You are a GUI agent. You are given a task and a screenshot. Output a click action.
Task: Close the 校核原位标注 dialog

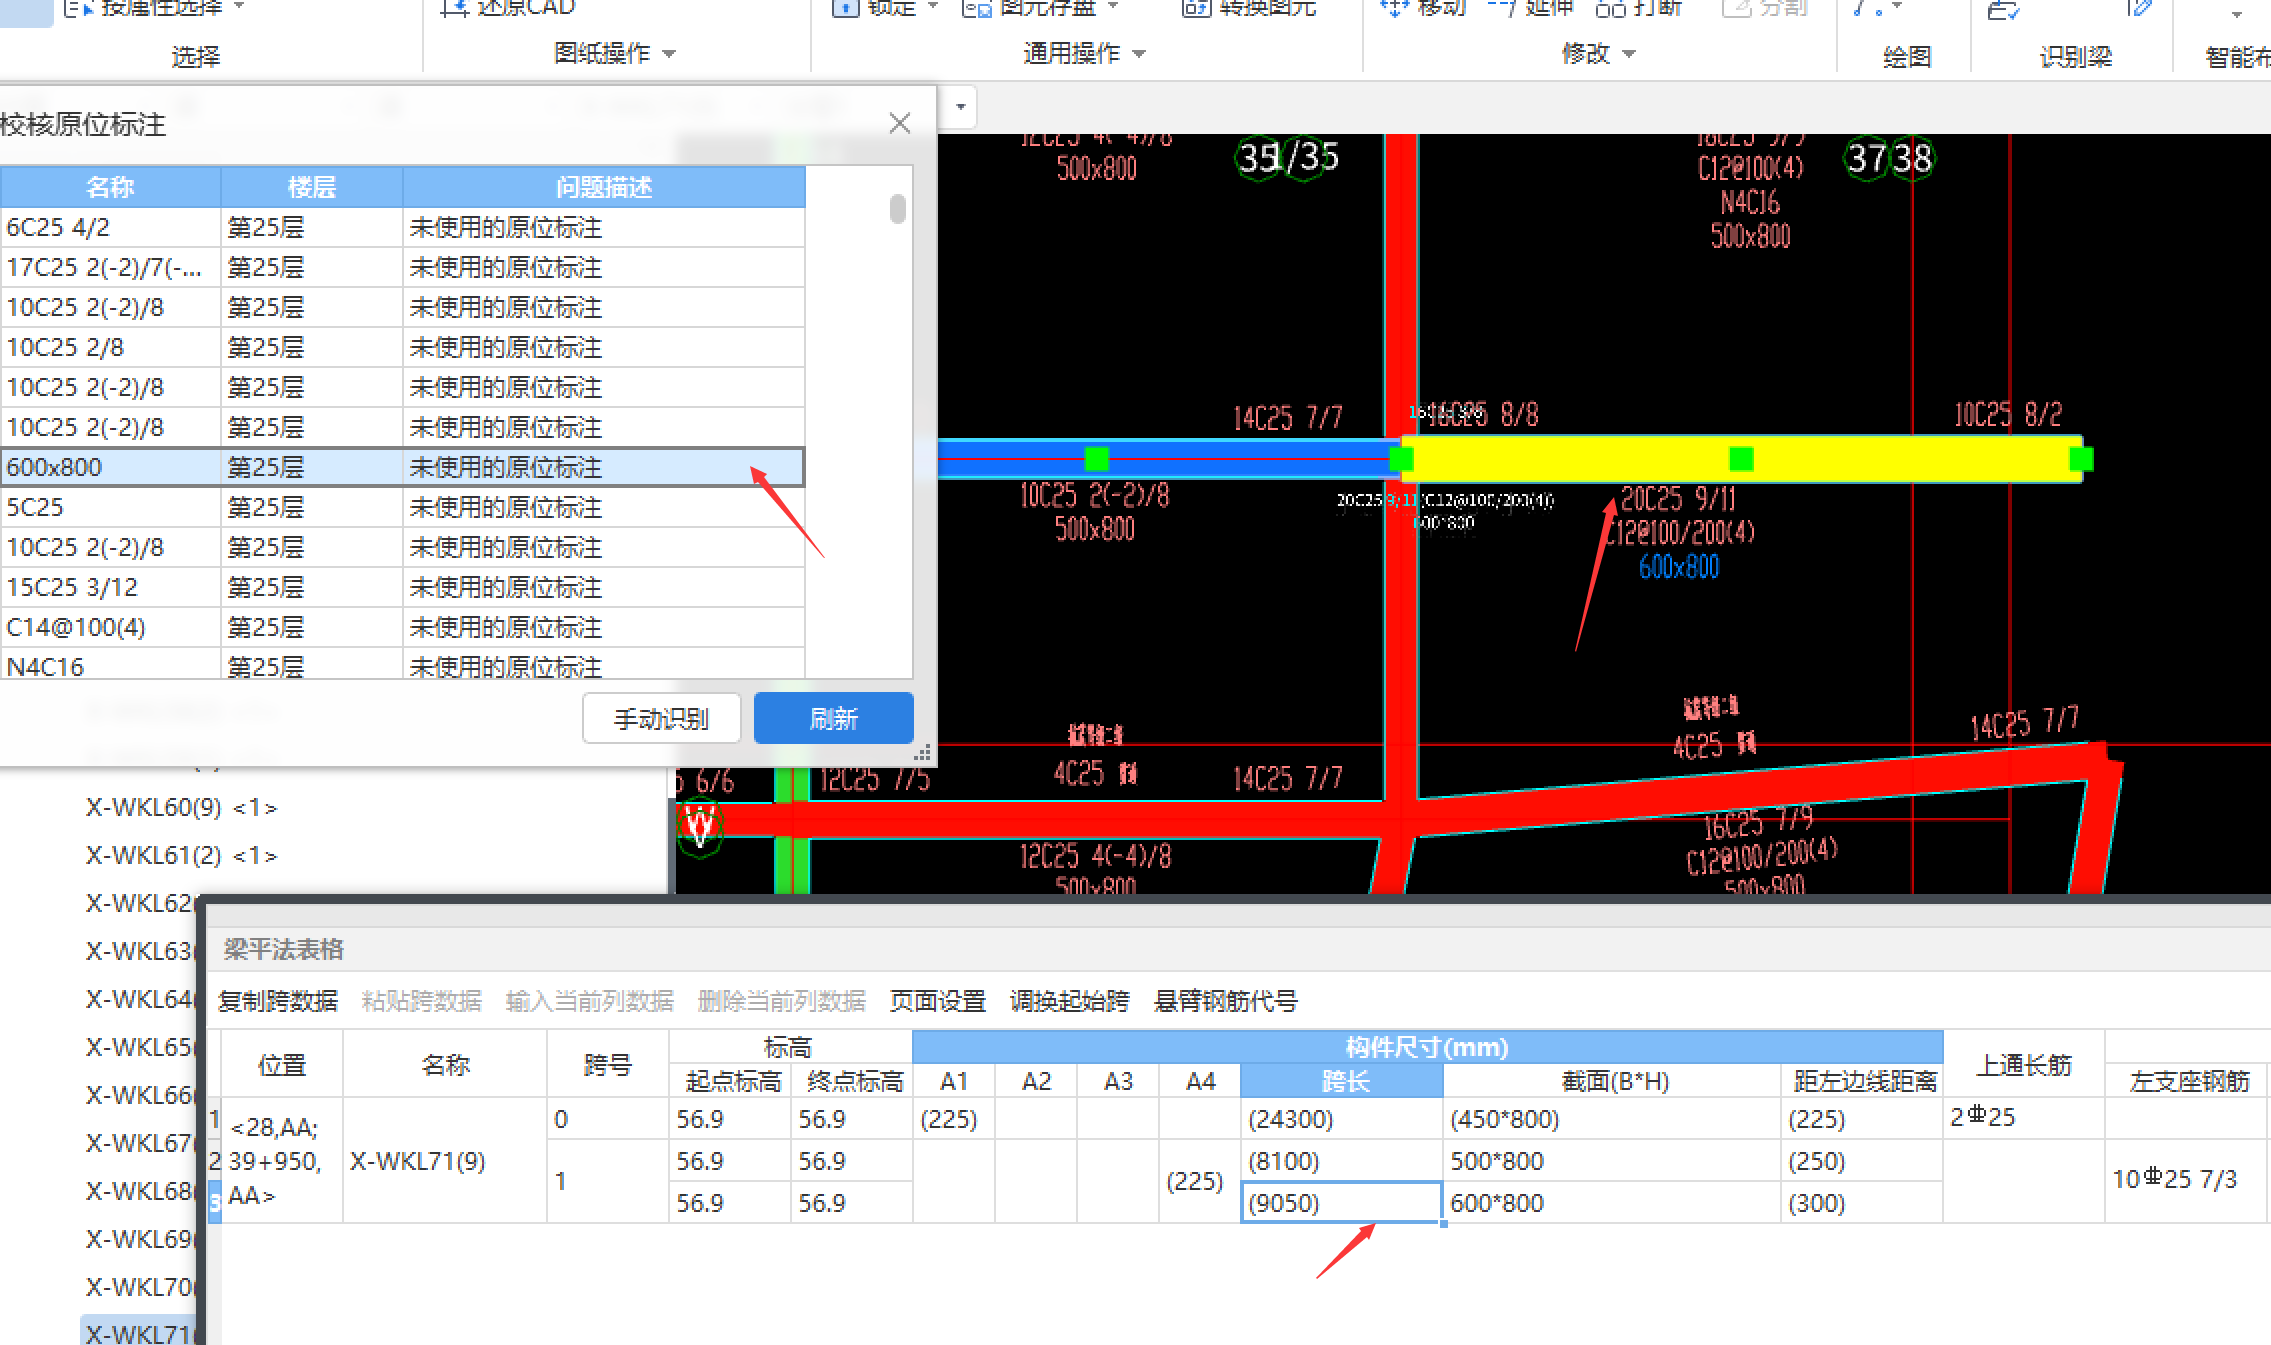[x=900, y=123]
